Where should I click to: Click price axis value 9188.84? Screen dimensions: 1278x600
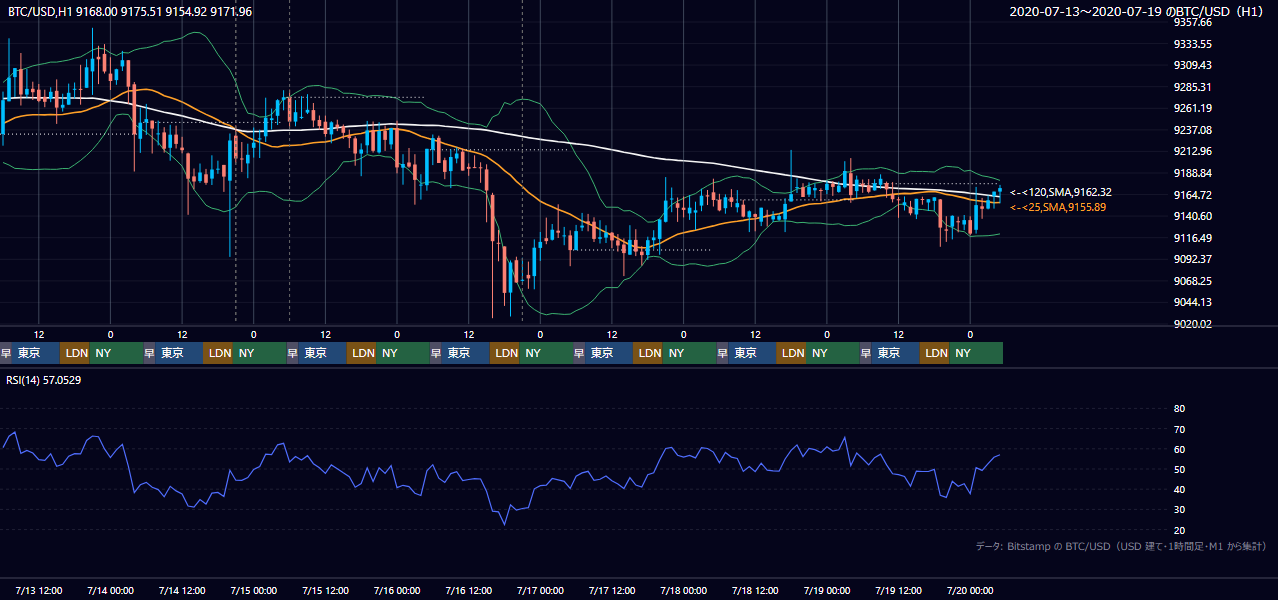1193,173
